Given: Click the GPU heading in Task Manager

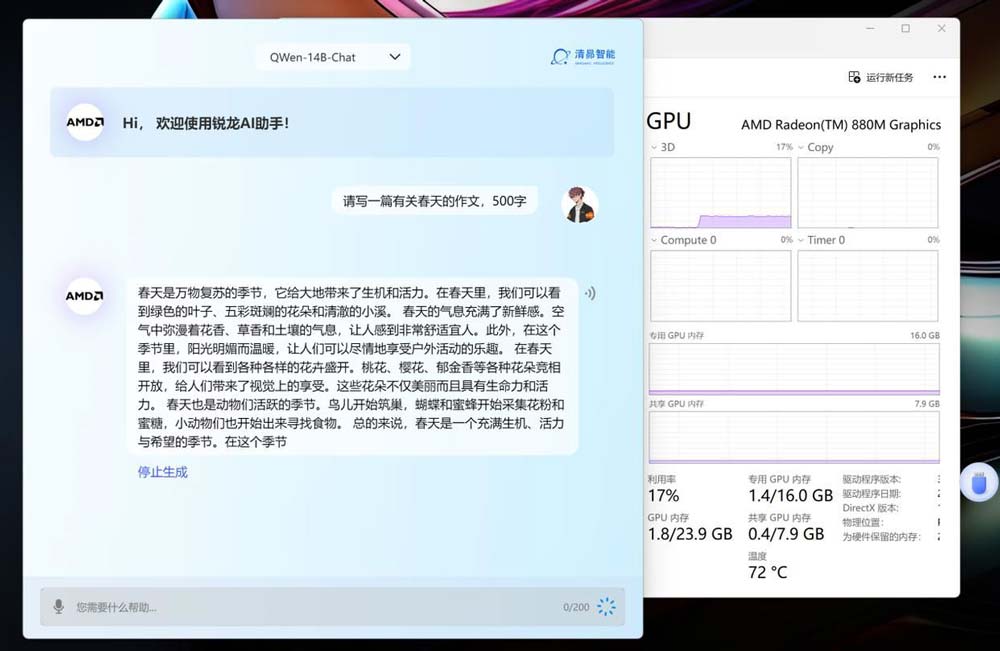Looking at the screenshot, I should (668, 121).
